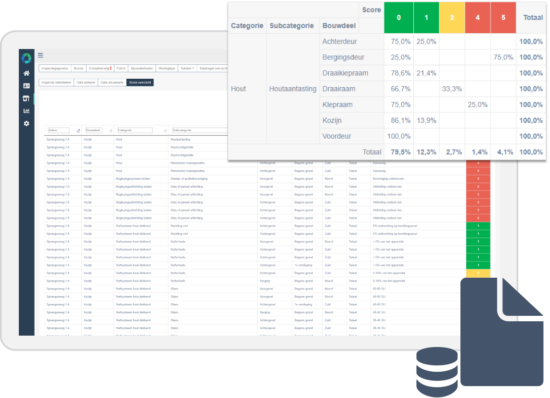Click the Categorie column filter field
The width and height of the screenshot is (550, 398).
pos(135,130)
